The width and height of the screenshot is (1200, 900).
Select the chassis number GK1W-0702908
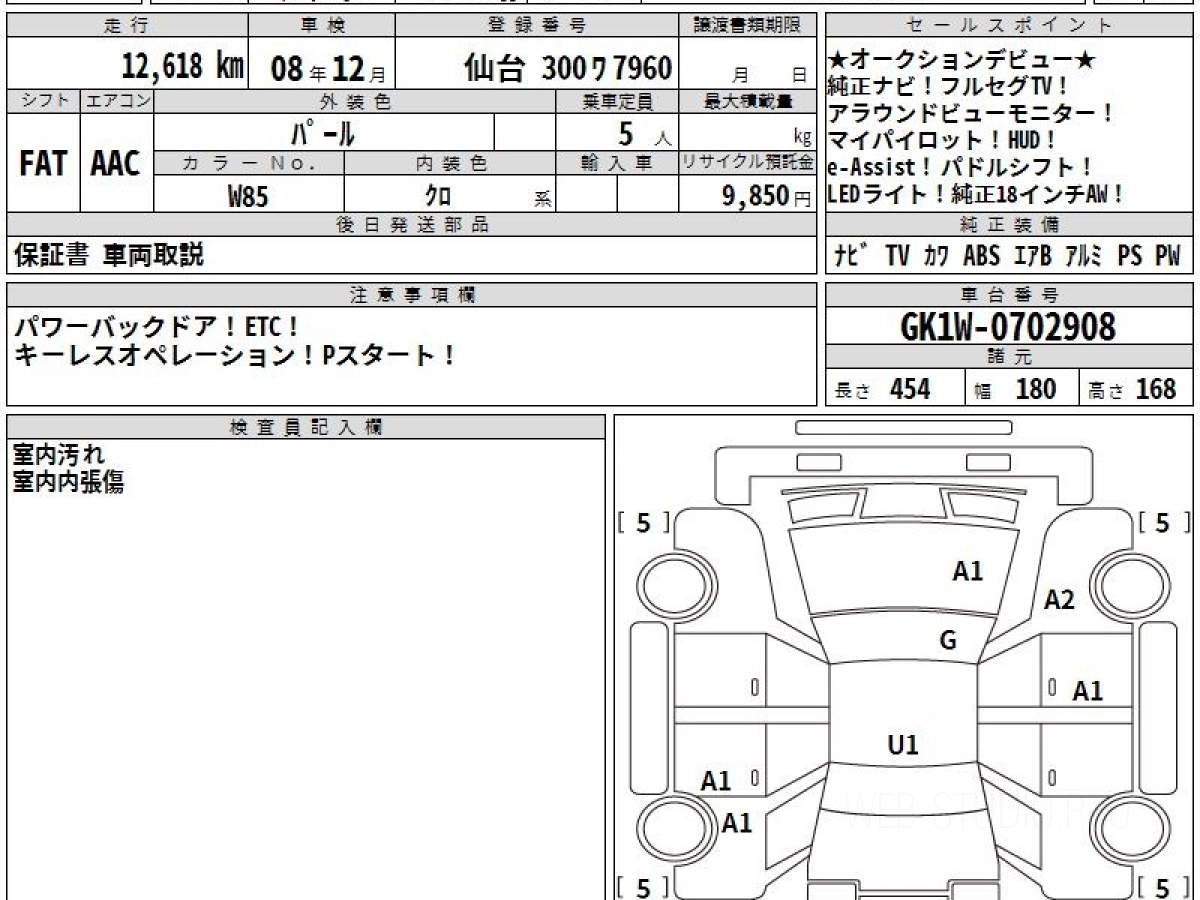pos(1008,326)
